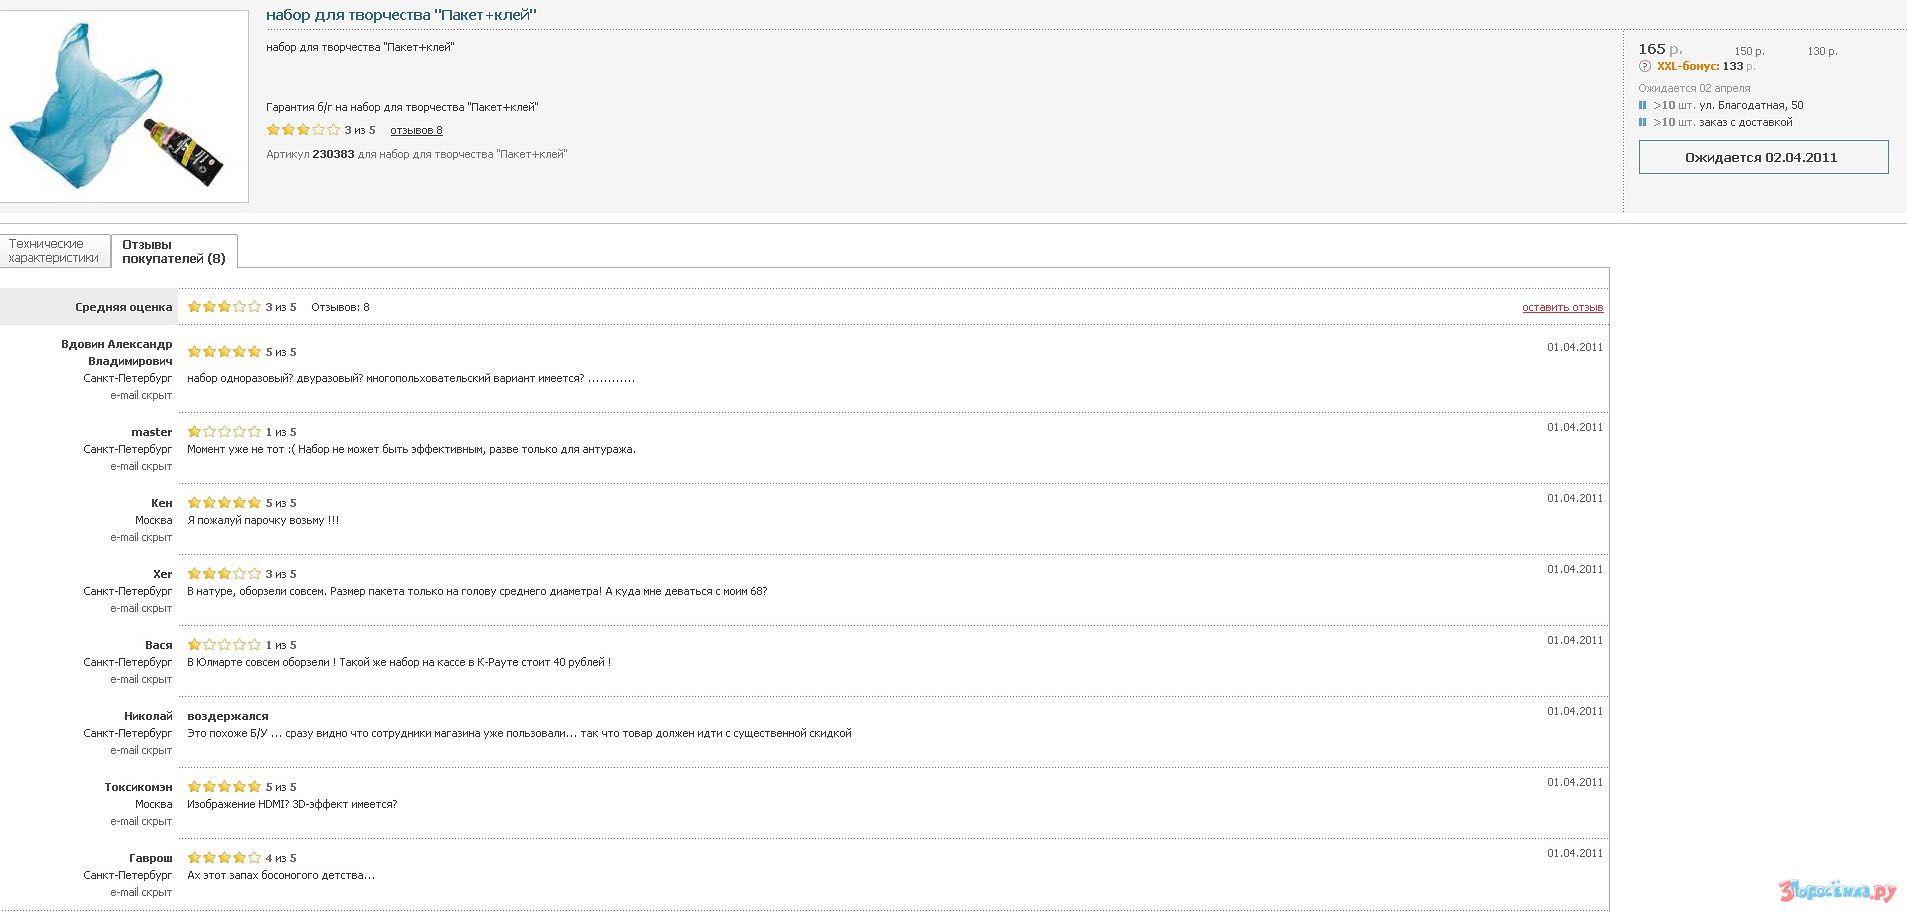Open the Технические характеристики tab
This screenshot has width=1907, height=912.
54,251
